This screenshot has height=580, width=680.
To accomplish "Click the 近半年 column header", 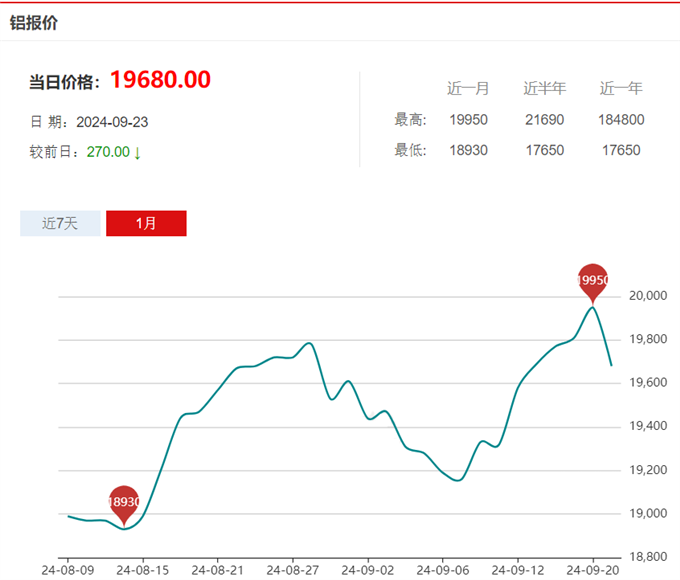I will point(544,89).
